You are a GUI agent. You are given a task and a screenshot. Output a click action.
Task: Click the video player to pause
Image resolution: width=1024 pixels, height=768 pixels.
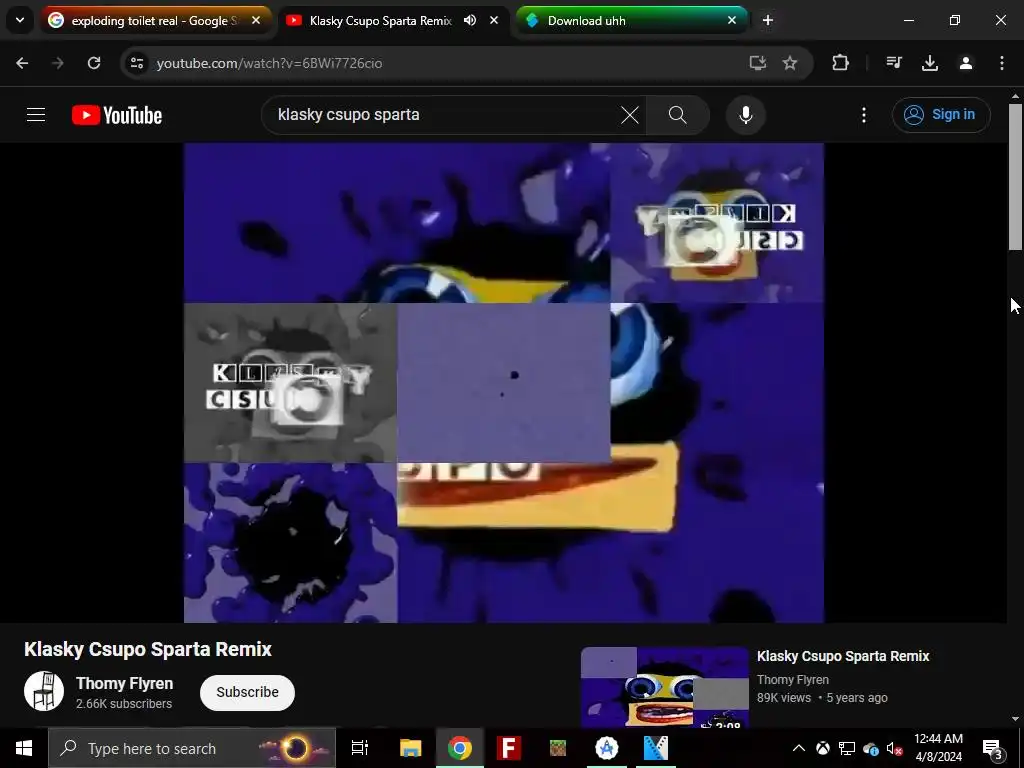pos(504,383)
